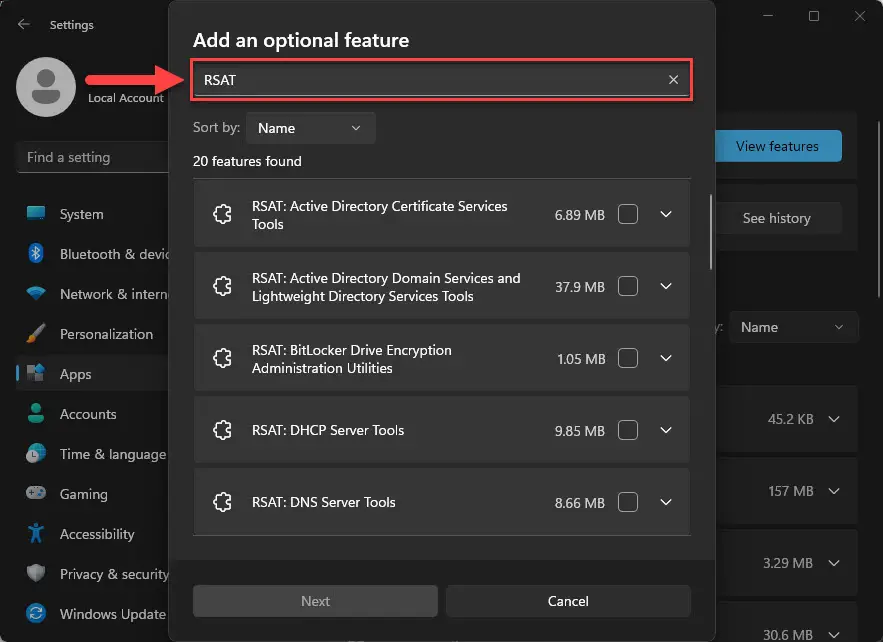Click the Local Account profile picture

46,87
